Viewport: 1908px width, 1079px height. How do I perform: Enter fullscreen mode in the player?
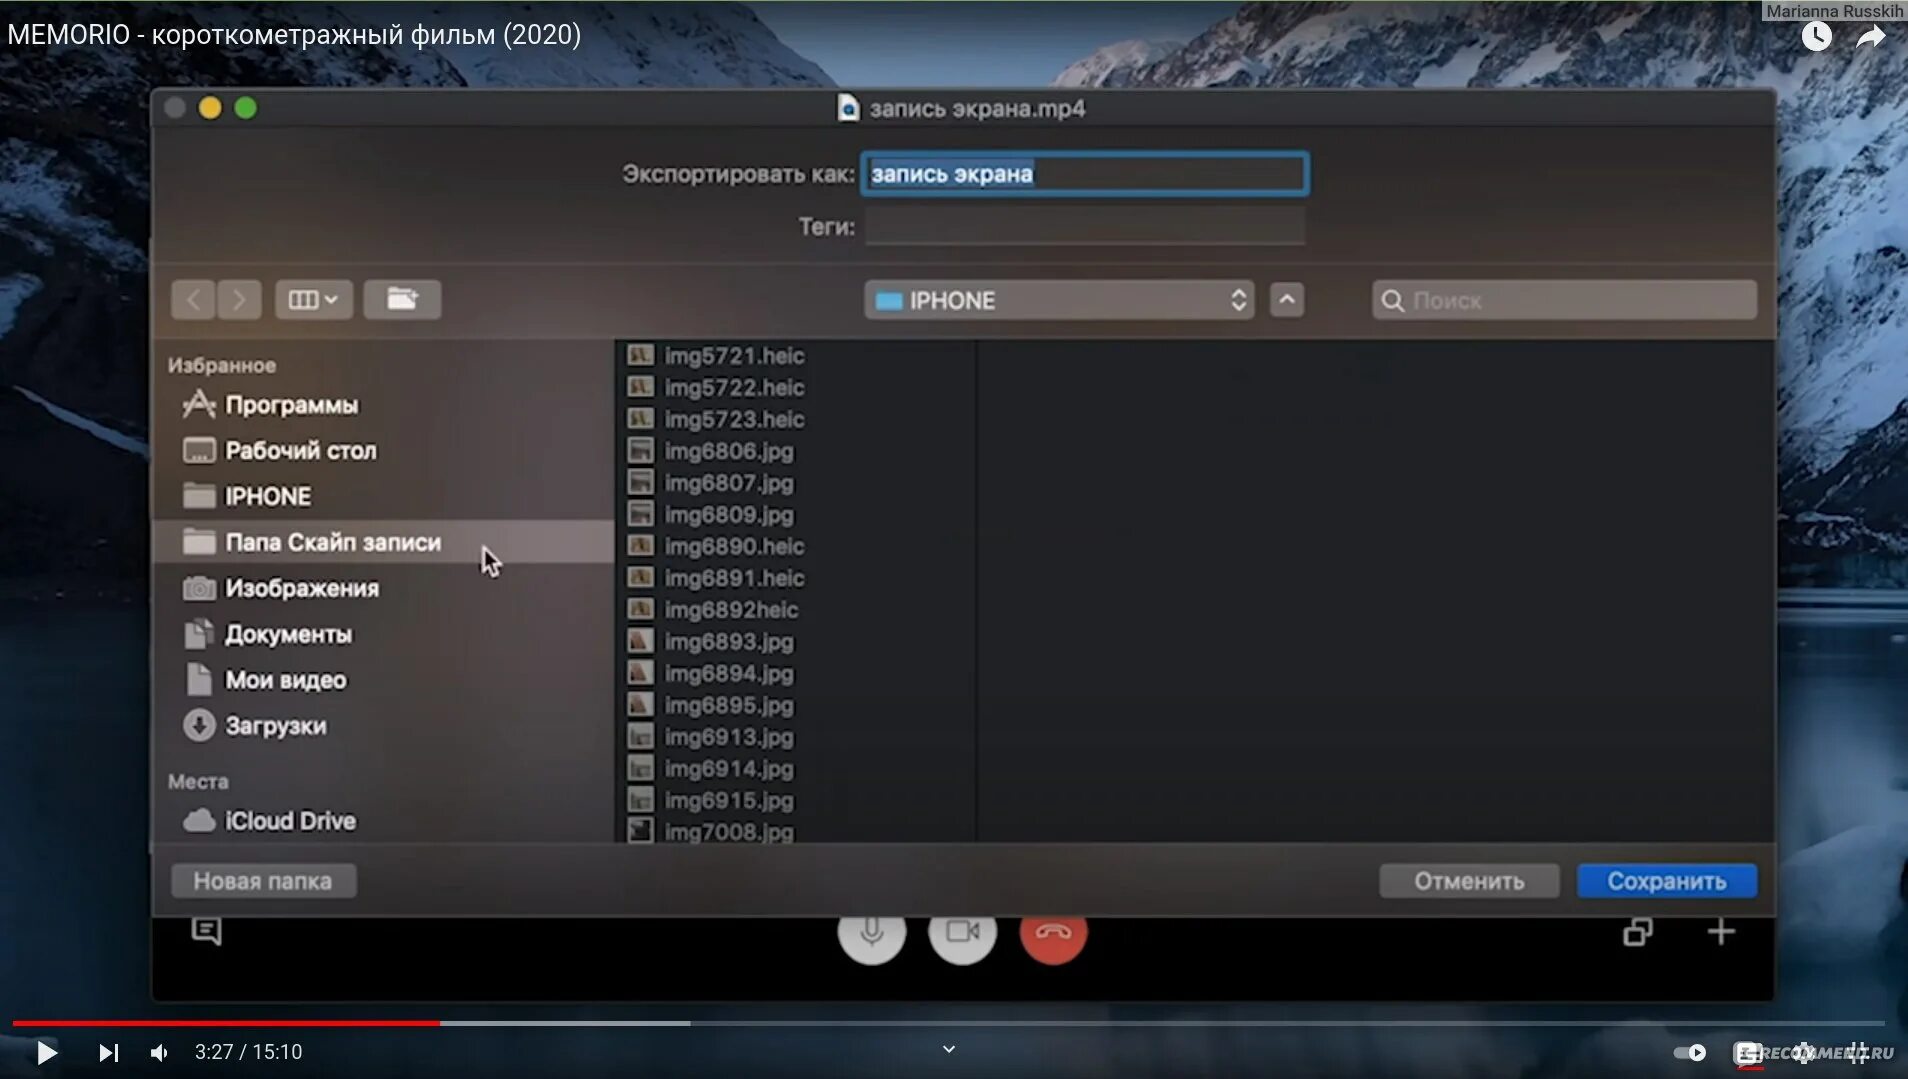pyautogui.click(x=1858, y=1052)
